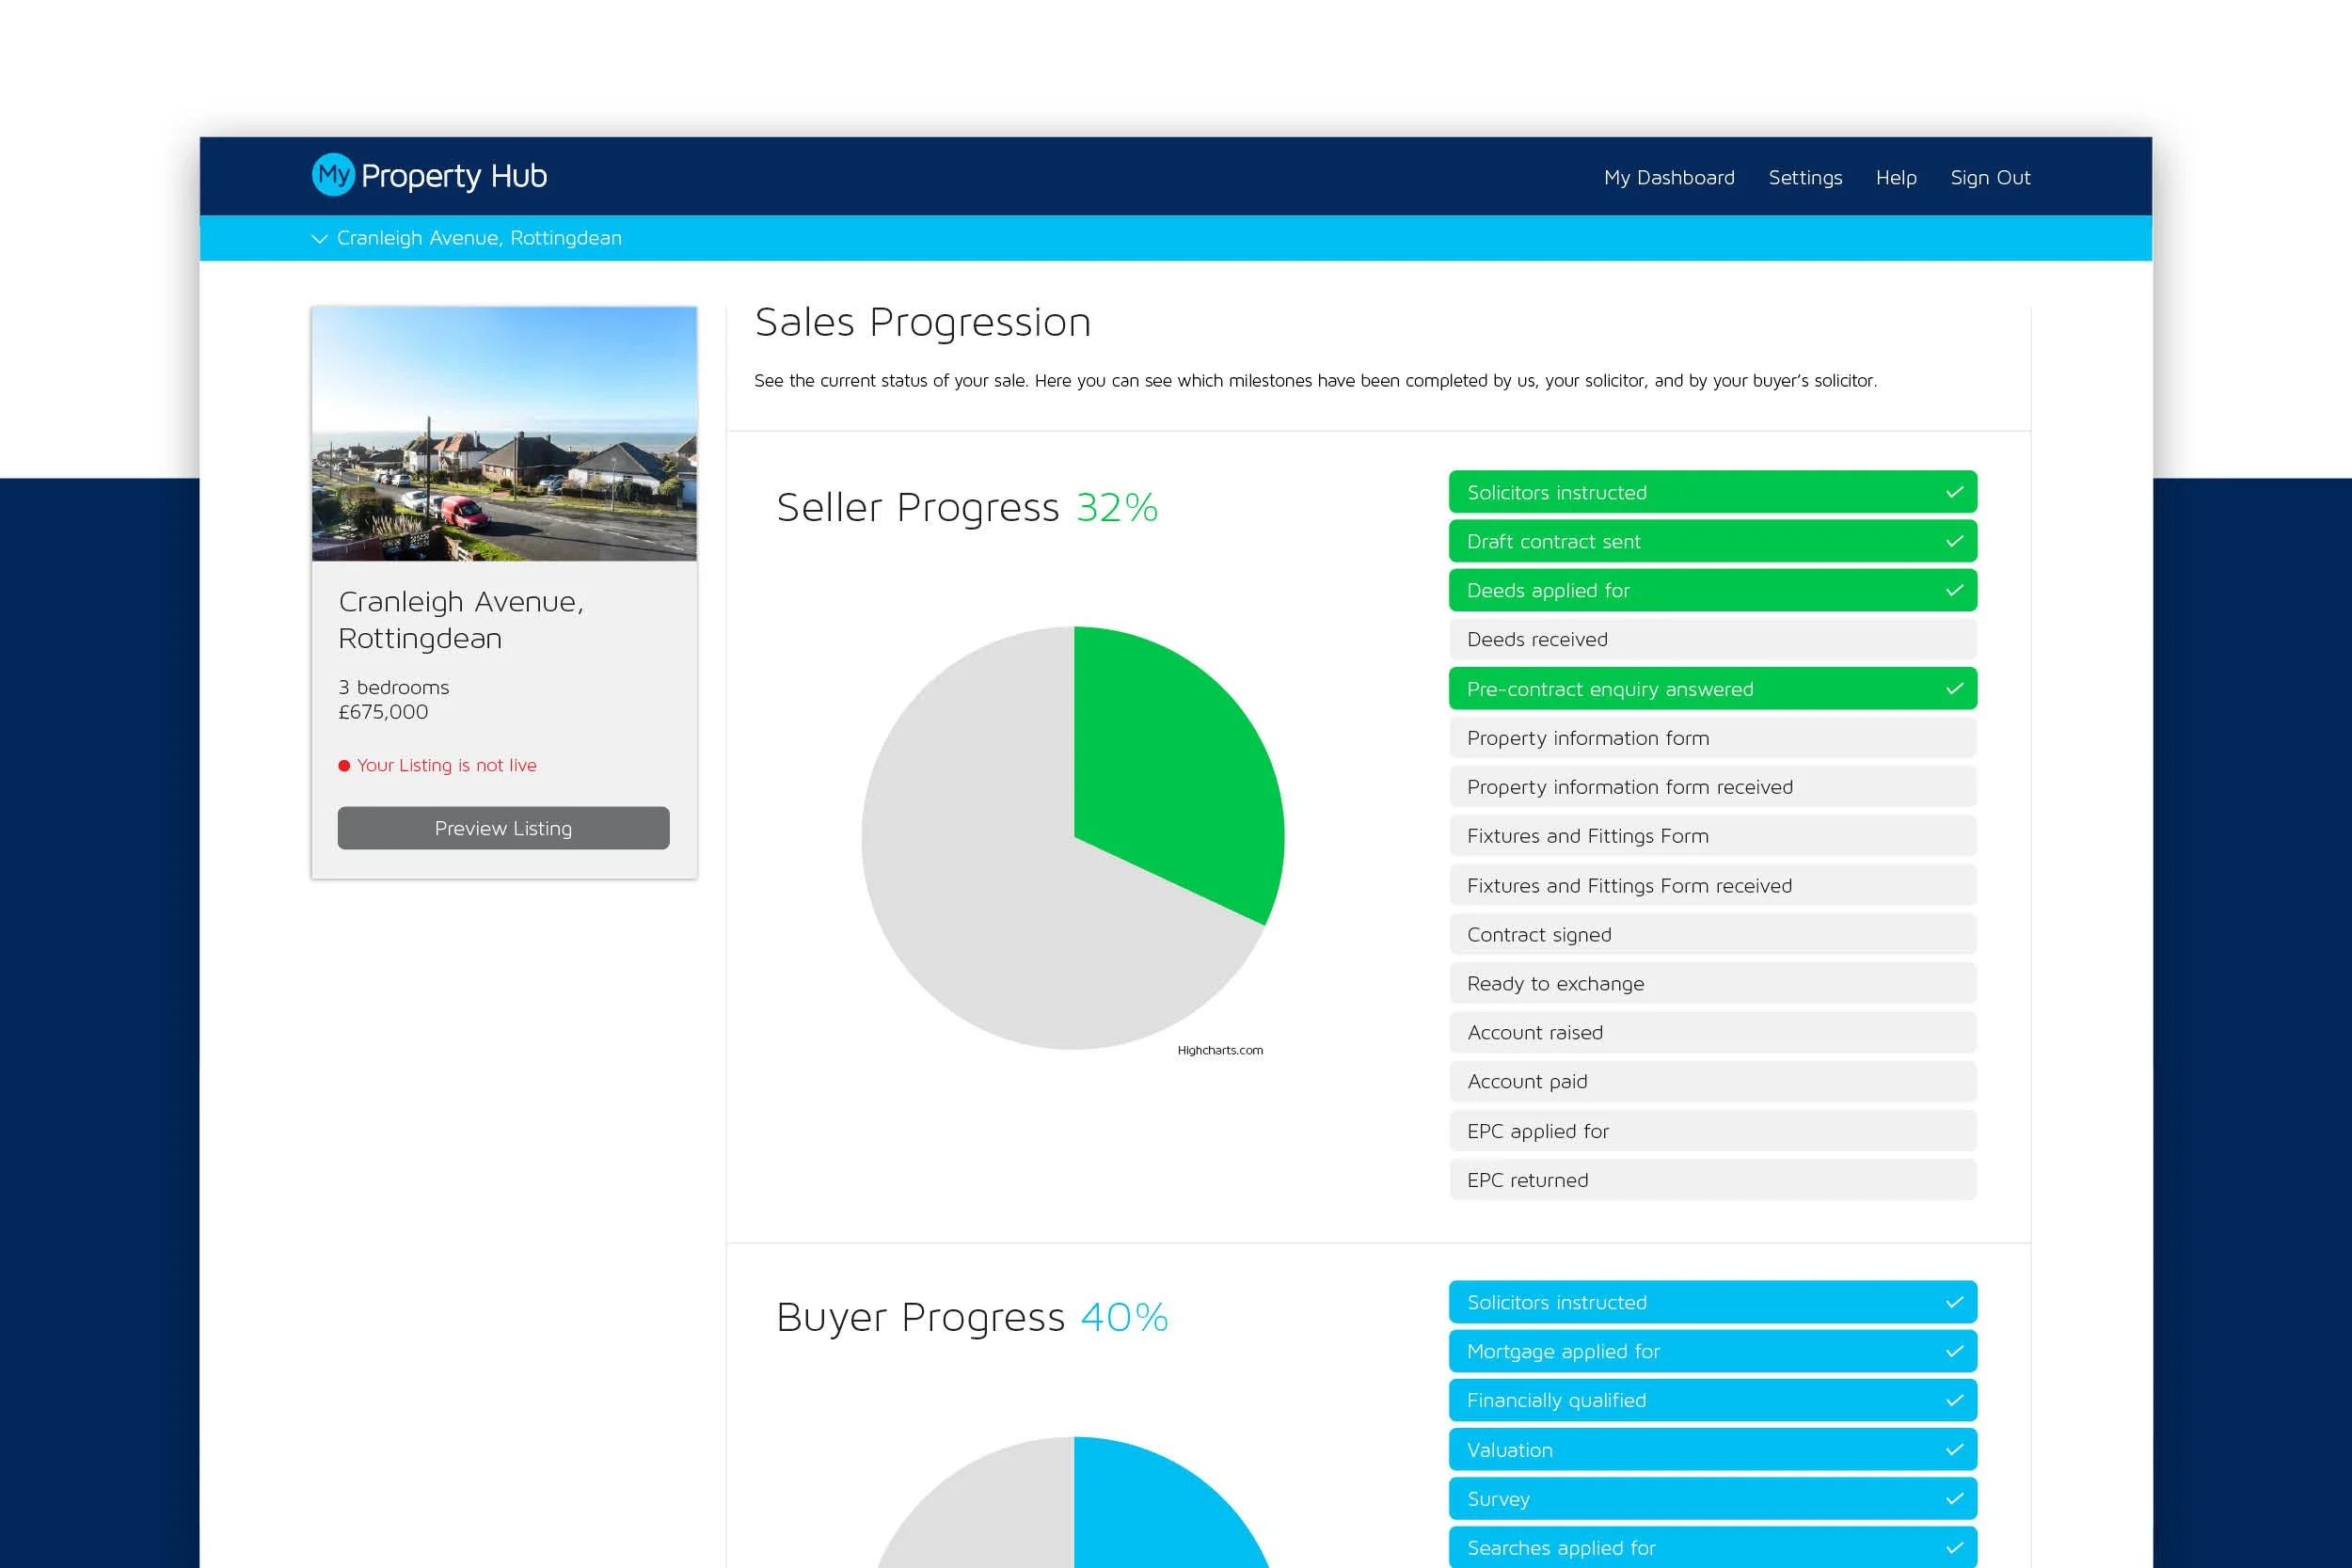Select the Account raised milestone

(x=1713, y=1032)
